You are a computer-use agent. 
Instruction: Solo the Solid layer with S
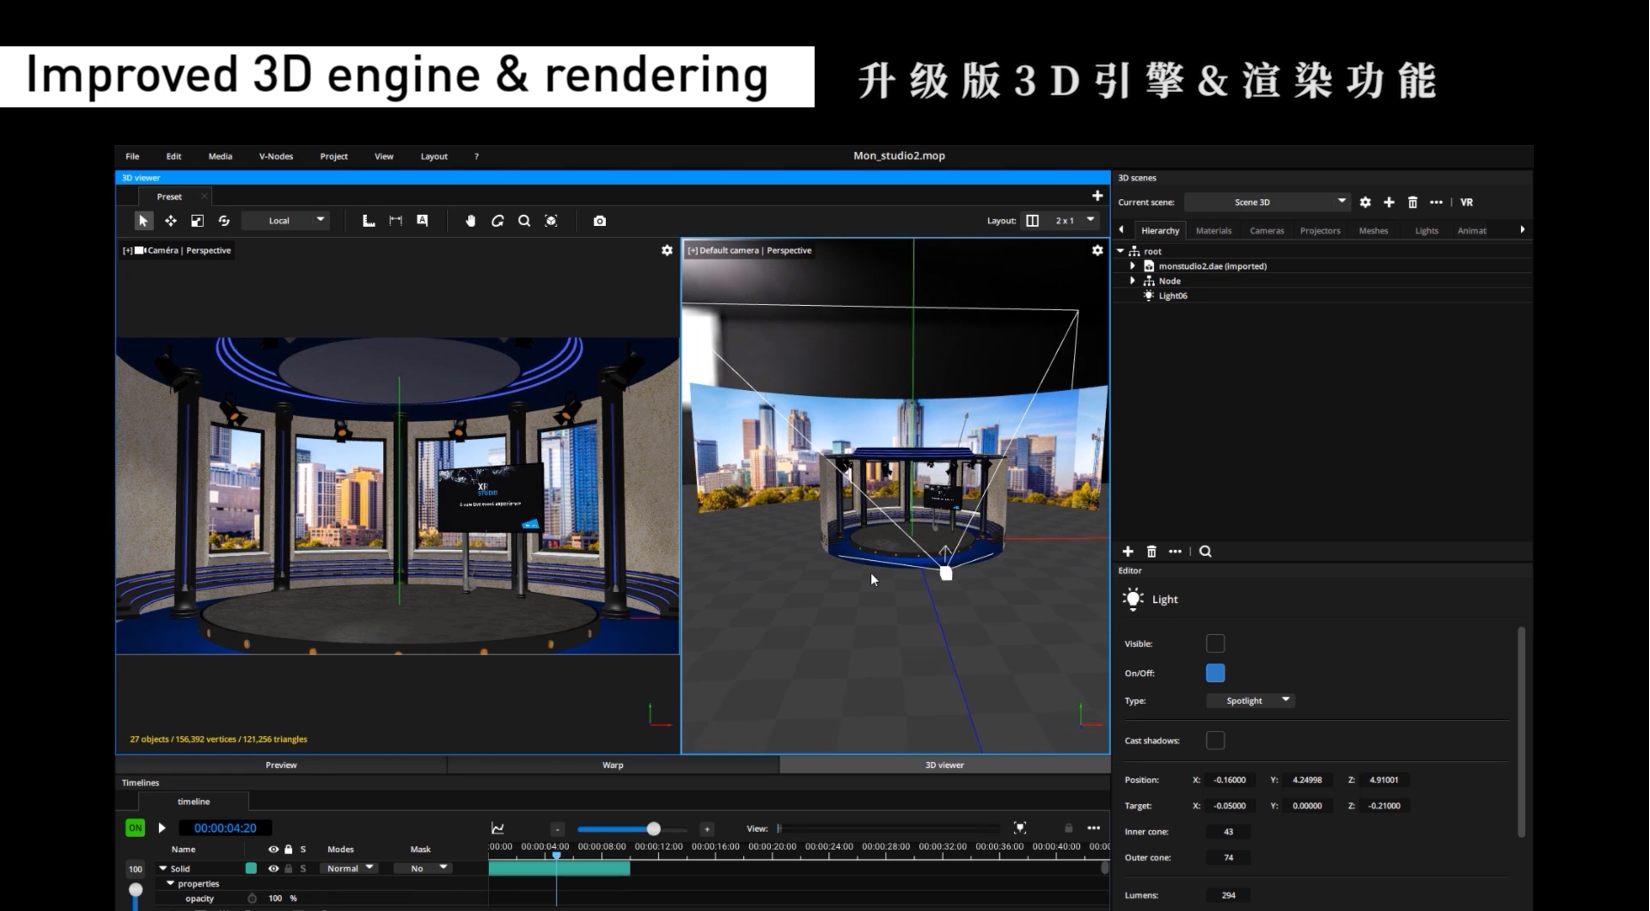(x=303, y=869)
